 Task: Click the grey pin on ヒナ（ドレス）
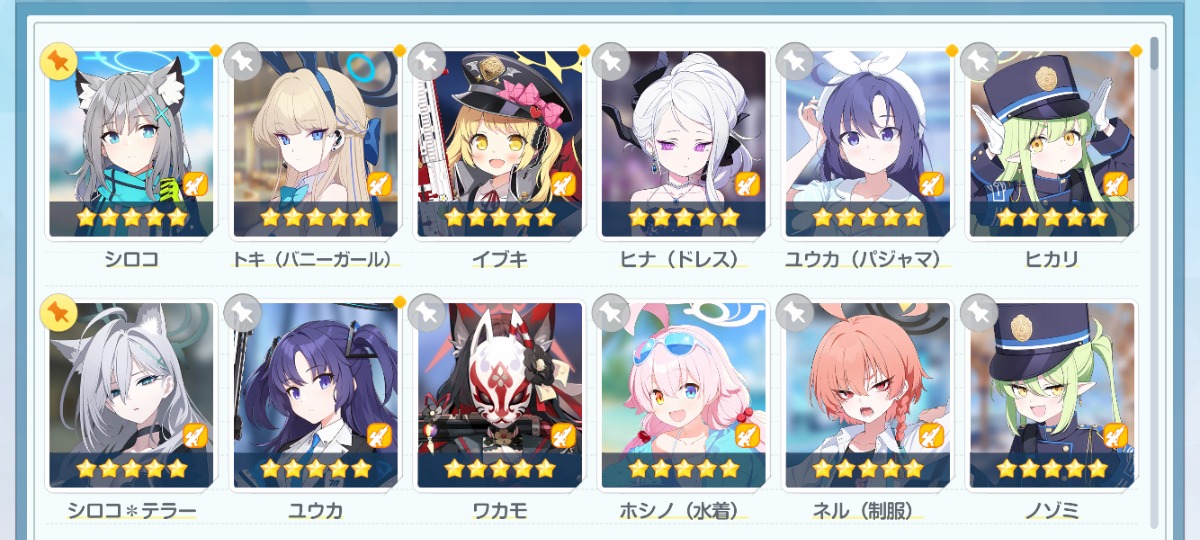611,62
